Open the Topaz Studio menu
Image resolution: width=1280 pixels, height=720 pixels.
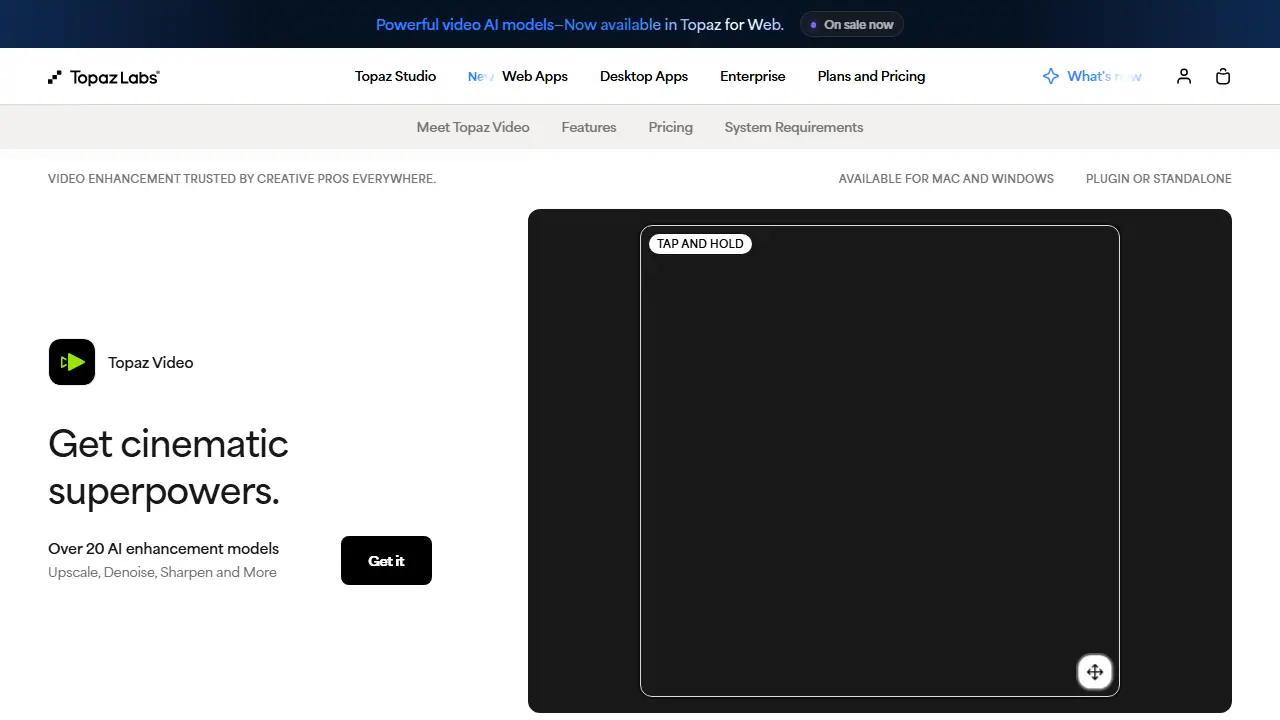coord(395,76)
